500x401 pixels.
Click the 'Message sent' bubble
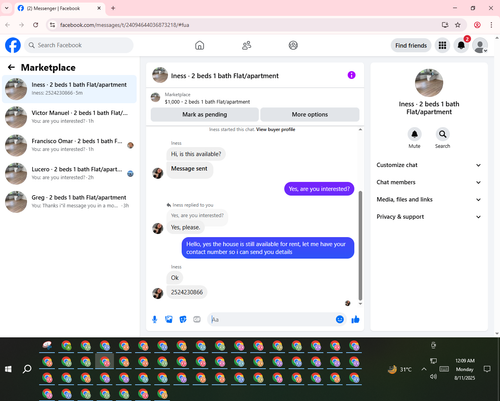click(x=189, y=169)
